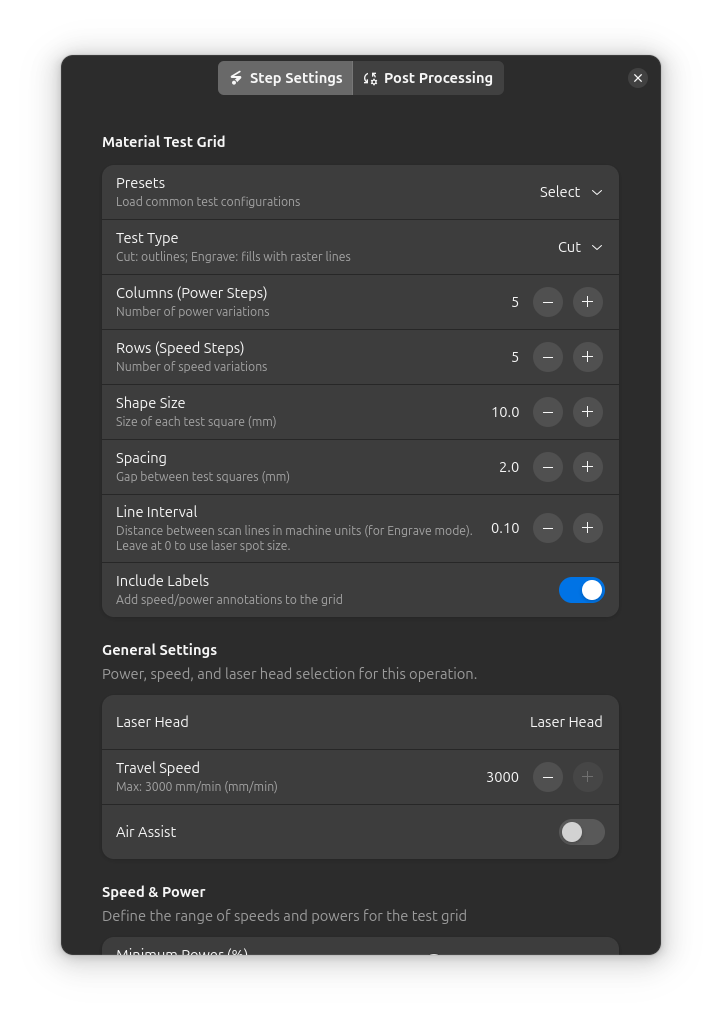Viewport: 722px width, 1022px height.
Task: Click the plus icon next to Shape Size
Action: 587,412
